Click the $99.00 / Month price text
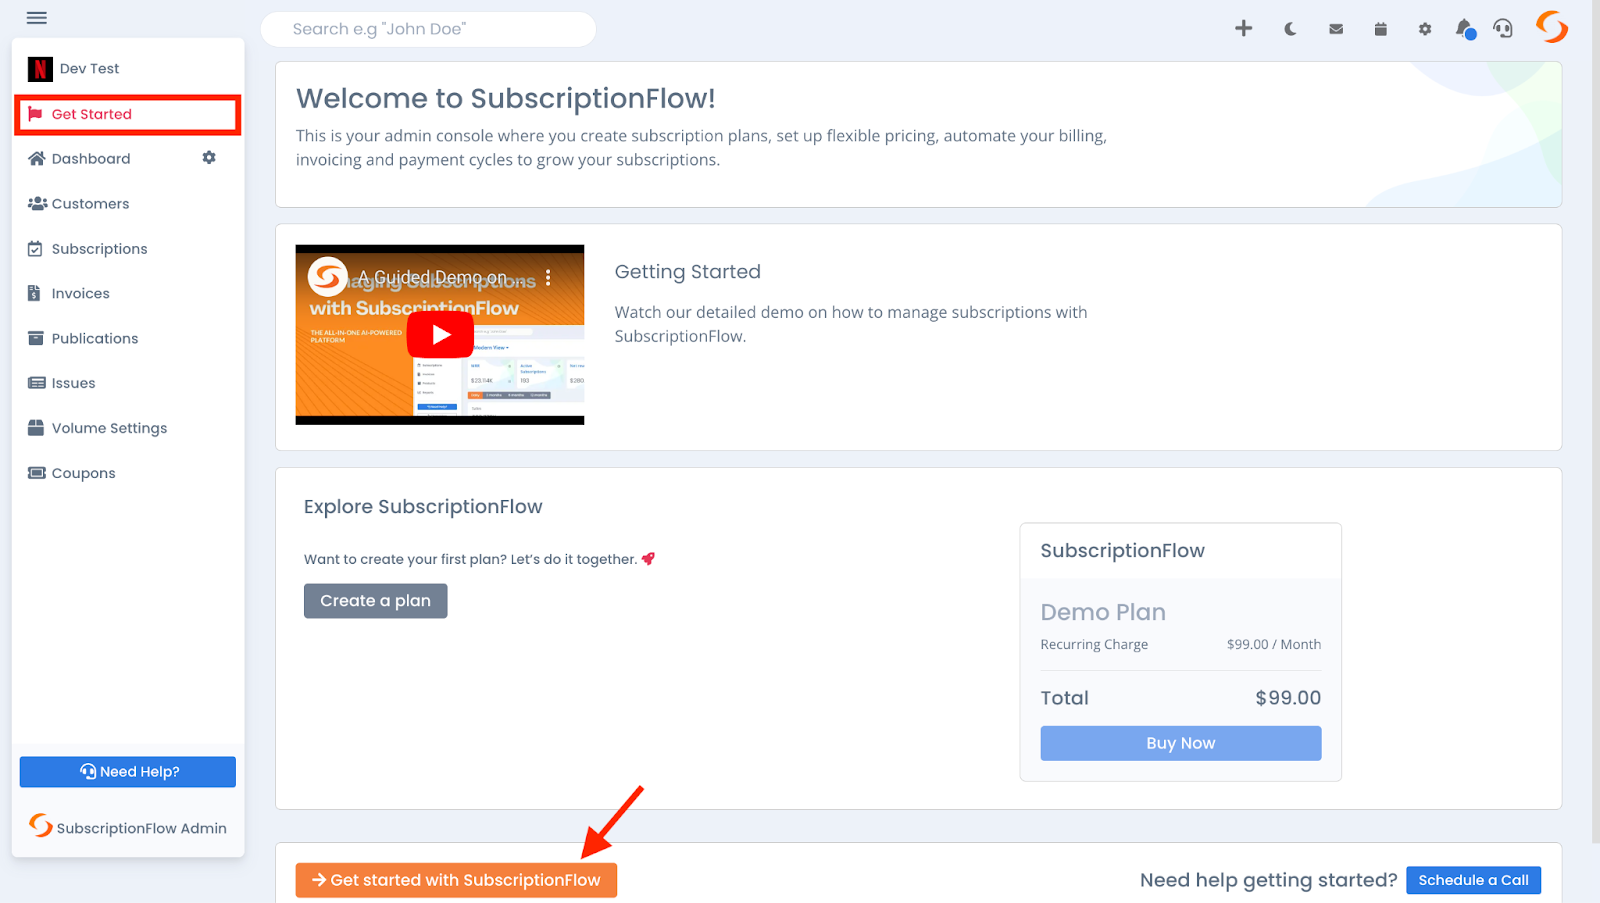Image resolution: width=1600 pixels, height=903 pixels. [1274, 645]
